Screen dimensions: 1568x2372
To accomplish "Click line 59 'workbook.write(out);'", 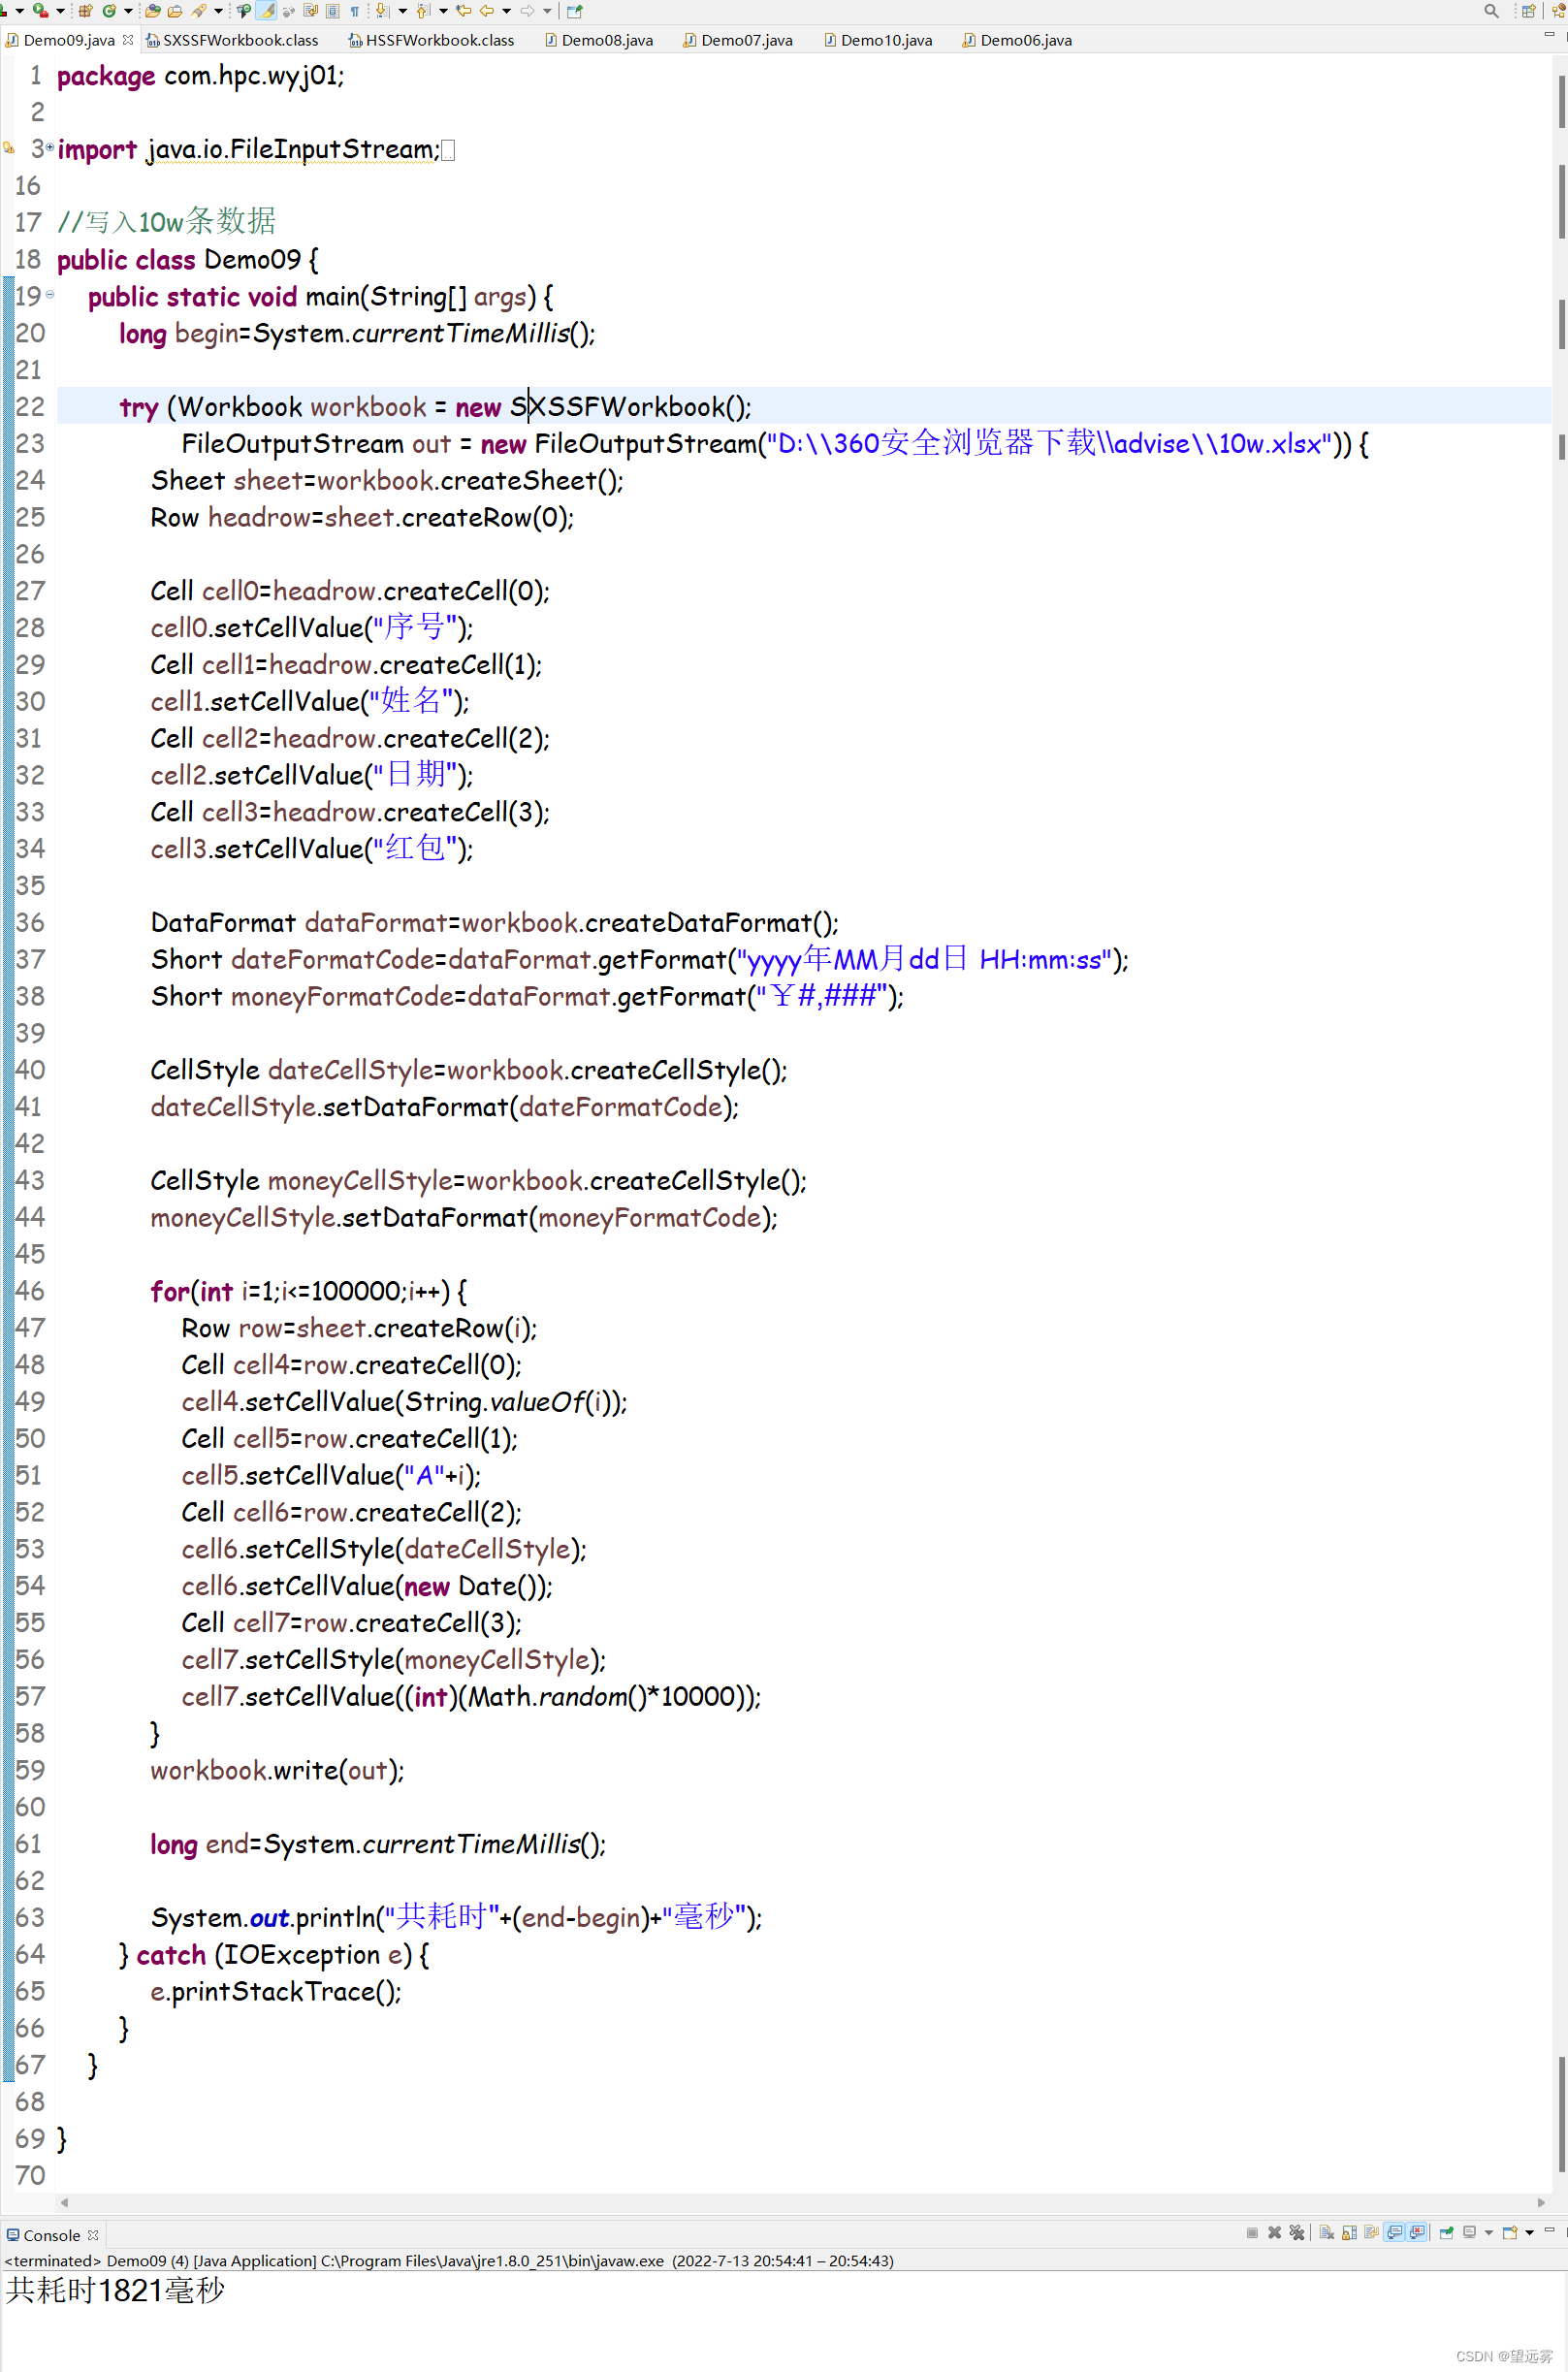I will (x=277, y=1771).
